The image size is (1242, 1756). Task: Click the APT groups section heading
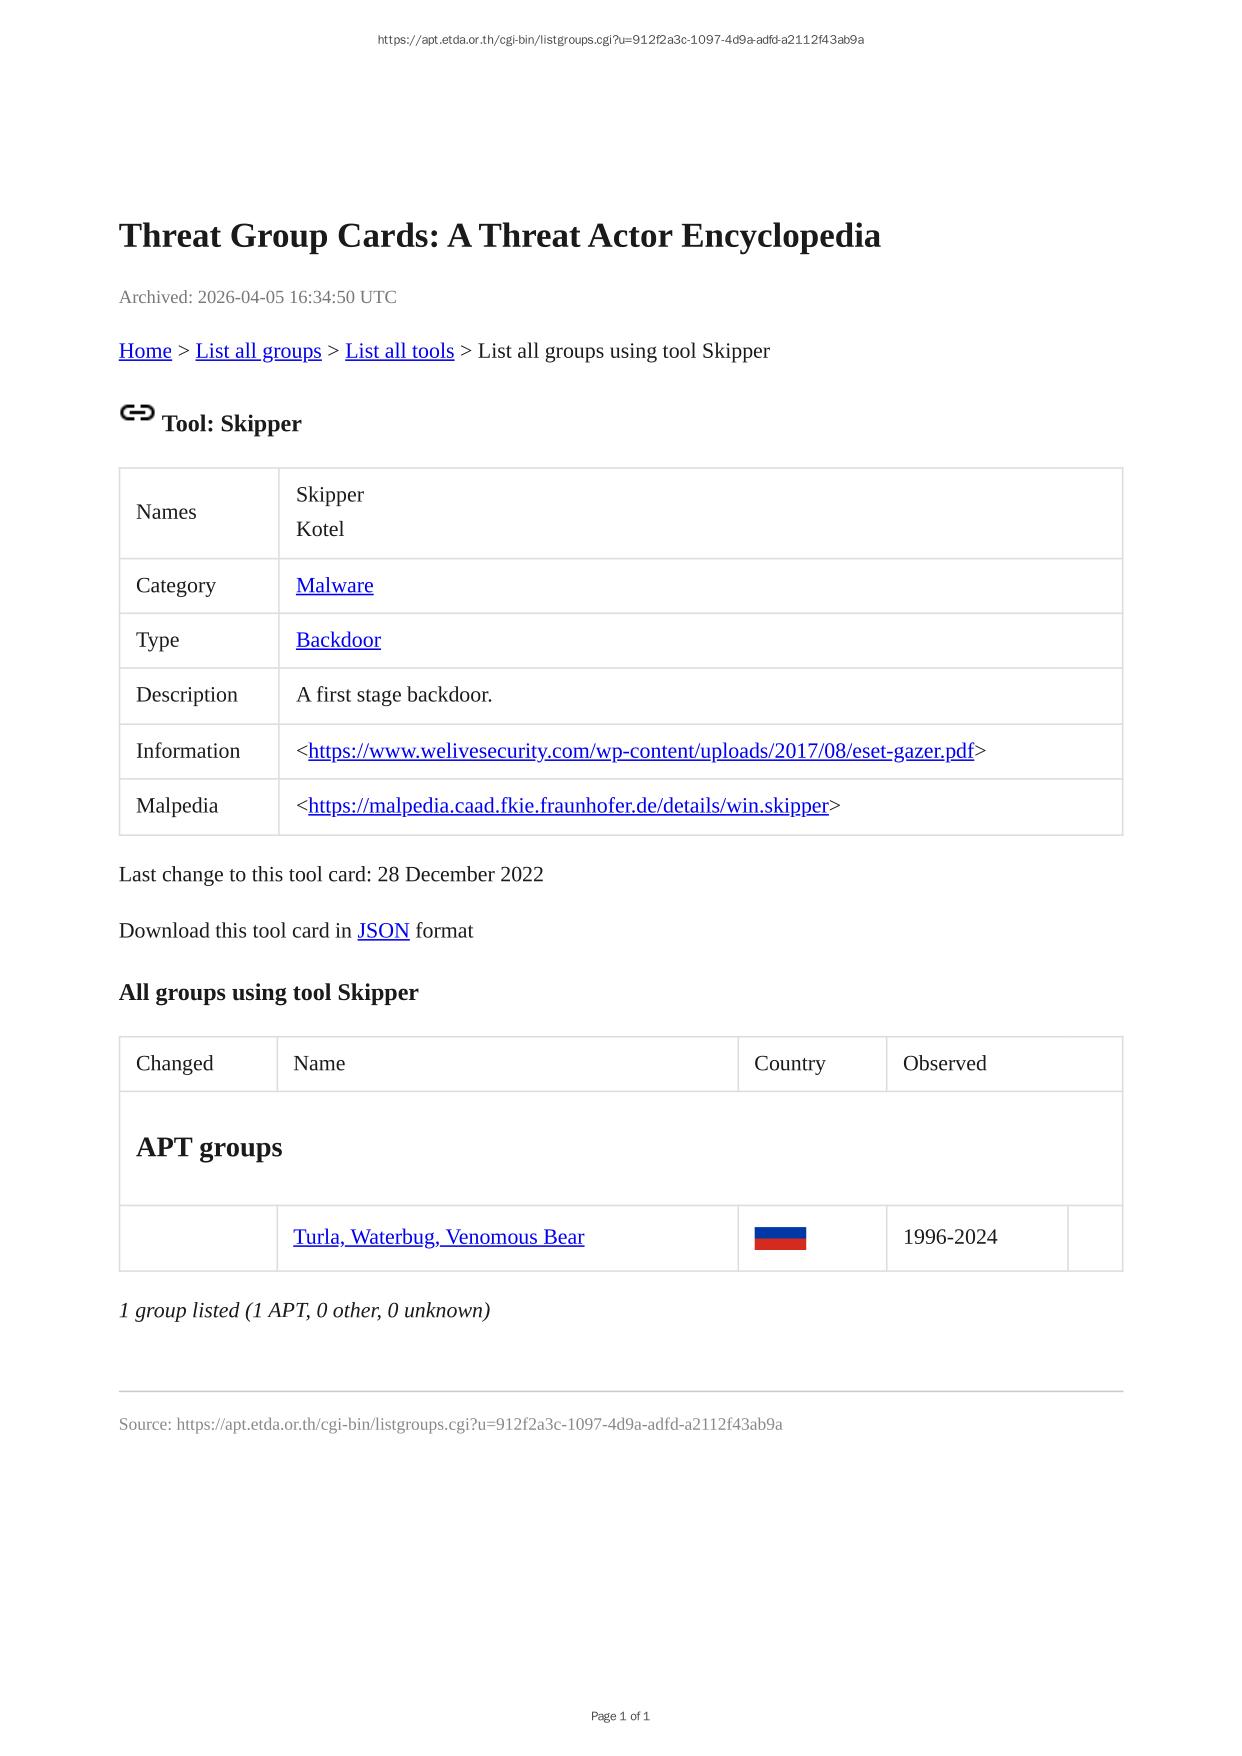(209, 1147)
